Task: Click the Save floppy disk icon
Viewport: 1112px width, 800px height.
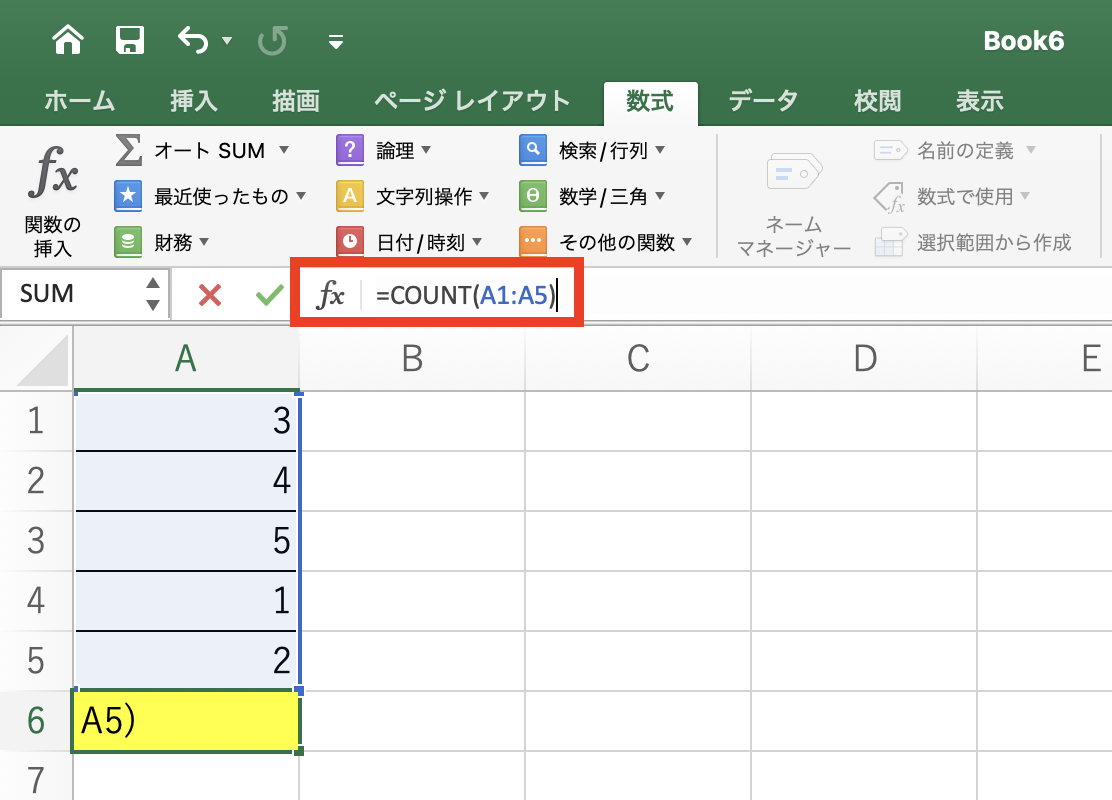Action: (130, 40)
